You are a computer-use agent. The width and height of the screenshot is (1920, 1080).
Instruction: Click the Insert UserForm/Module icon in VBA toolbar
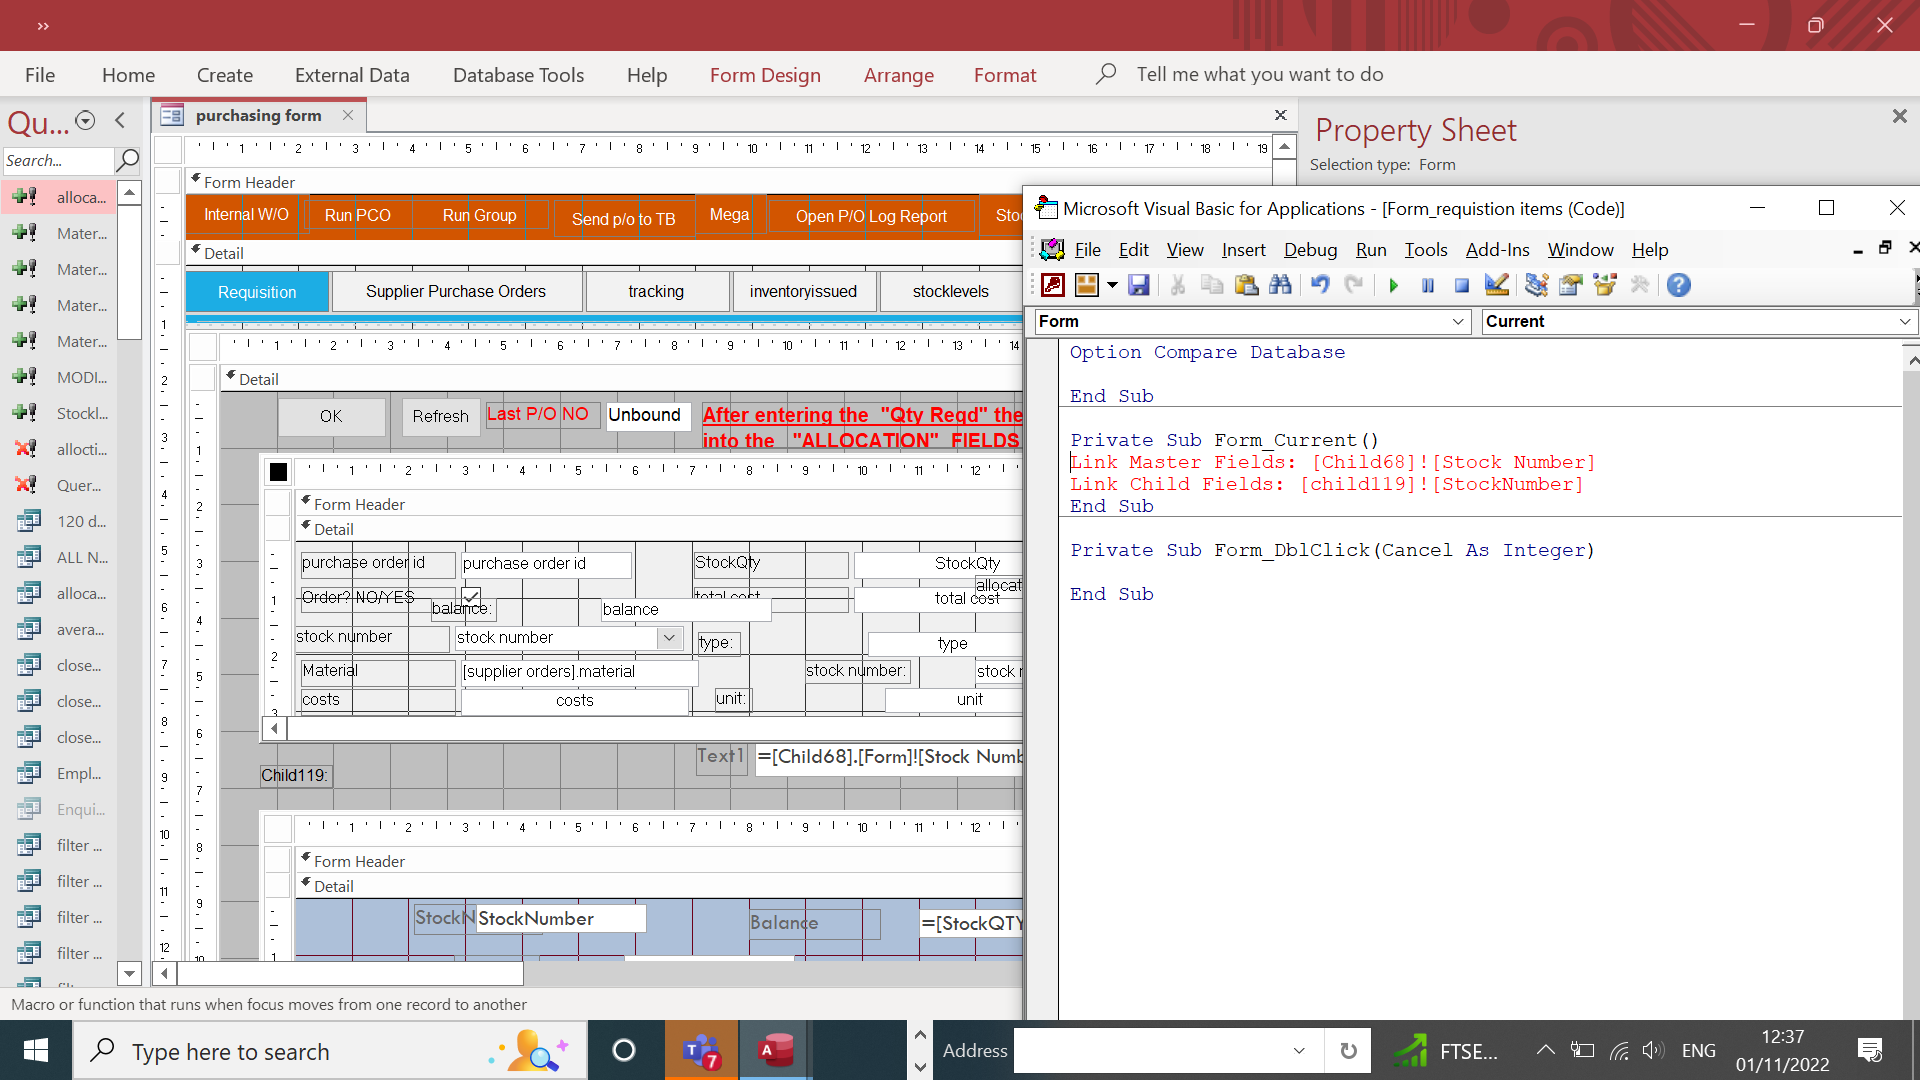click(1086, 285)
